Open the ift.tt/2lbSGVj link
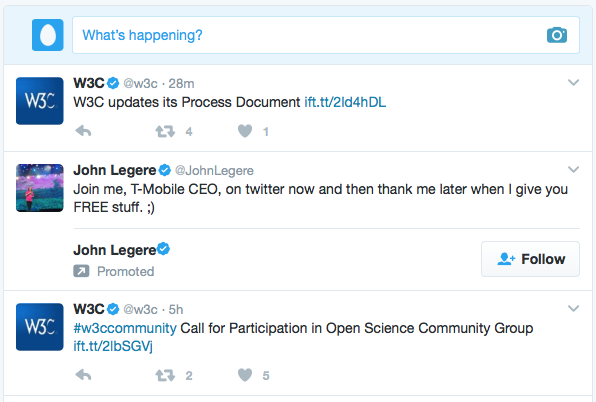This screenshot has width=596, height=402. pos(113,346)
